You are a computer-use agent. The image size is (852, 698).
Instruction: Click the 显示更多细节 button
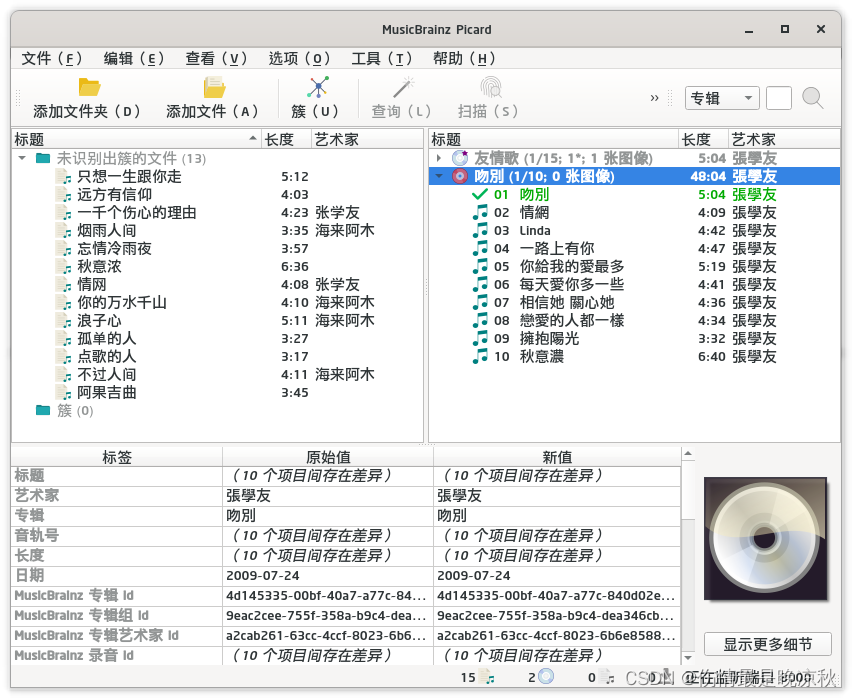[767, 644]
